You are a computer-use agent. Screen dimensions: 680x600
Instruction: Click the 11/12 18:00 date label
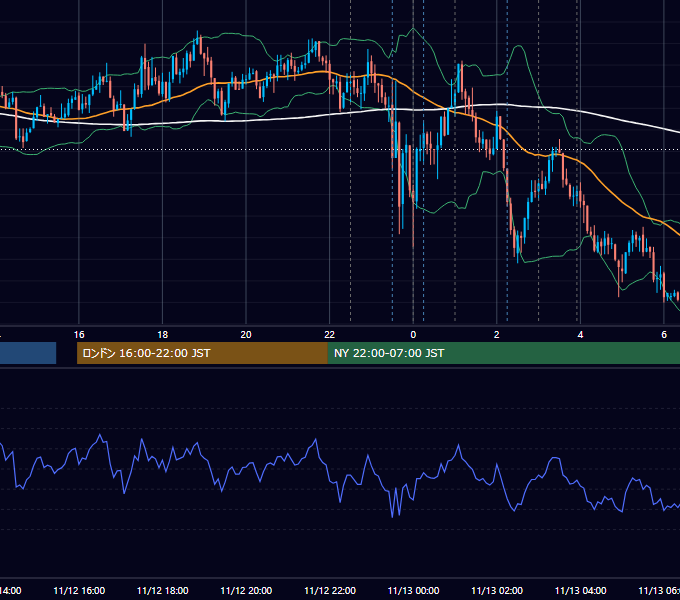[x=163, y=590]
